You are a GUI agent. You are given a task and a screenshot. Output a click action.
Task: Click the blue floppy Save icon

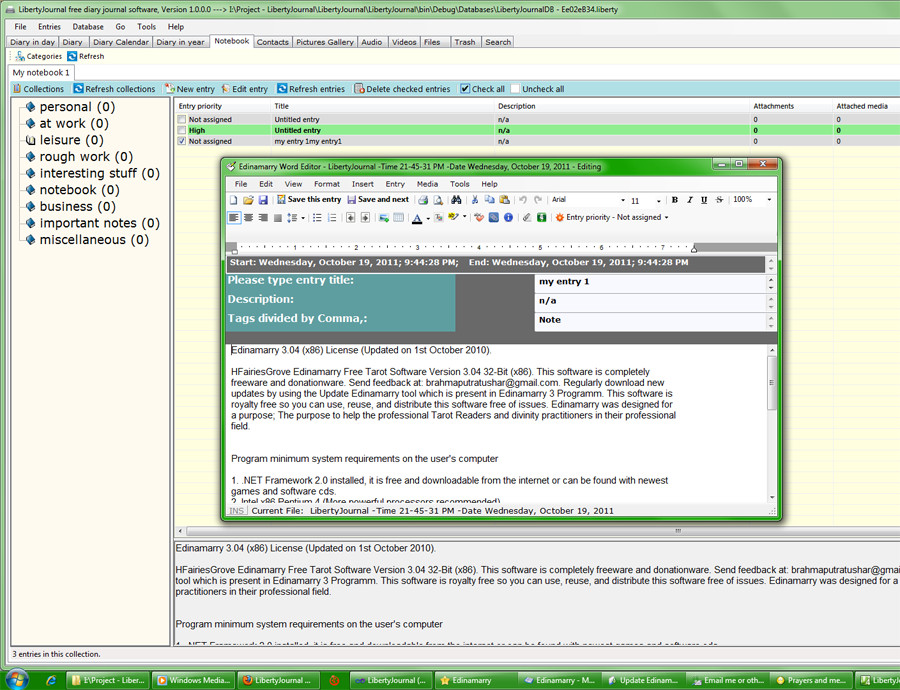263,200
